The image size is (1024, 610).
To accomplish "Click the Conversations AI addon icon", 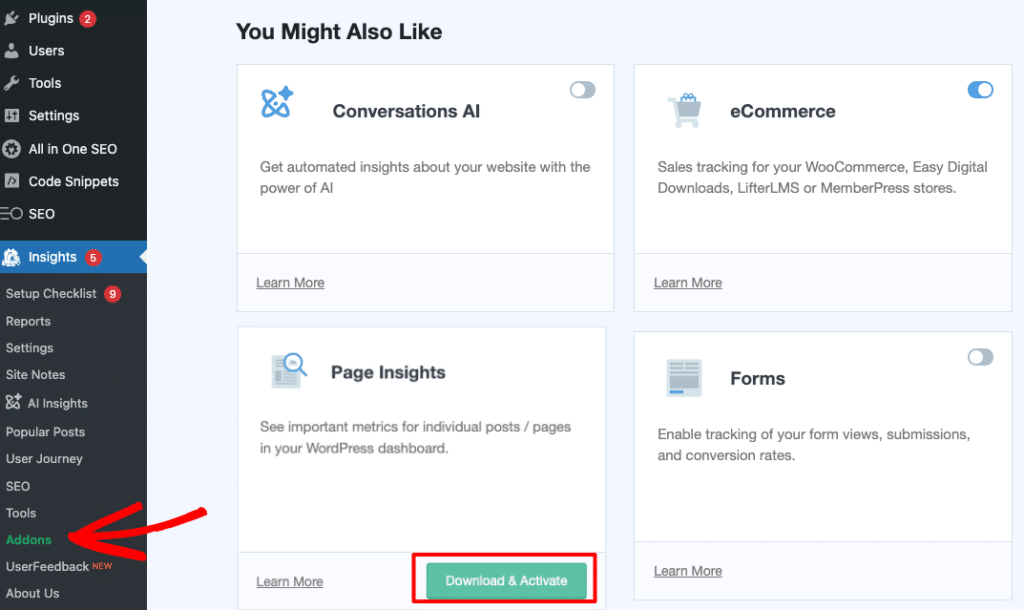I will click(x=277, y=103).
